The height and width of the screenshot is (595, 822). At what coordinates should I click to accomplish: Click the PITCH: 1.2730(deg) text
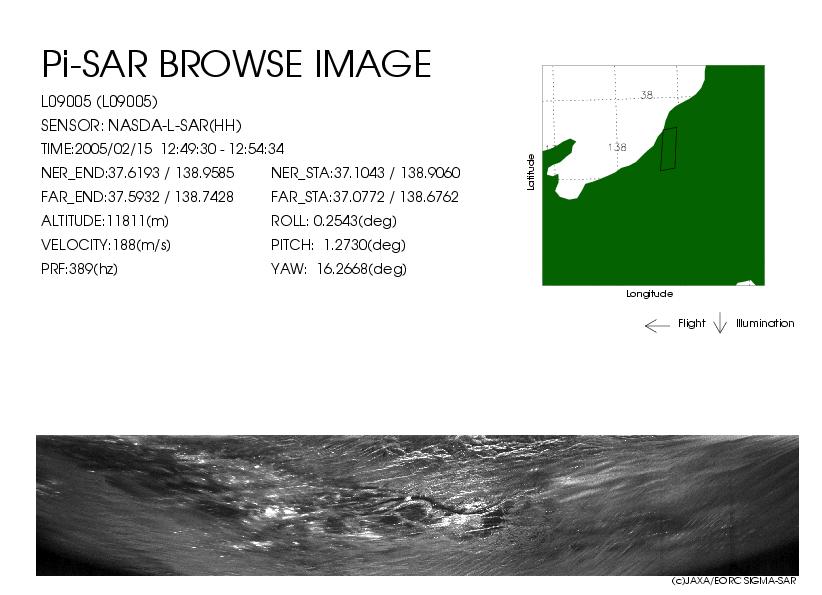[x=338, y=245]
